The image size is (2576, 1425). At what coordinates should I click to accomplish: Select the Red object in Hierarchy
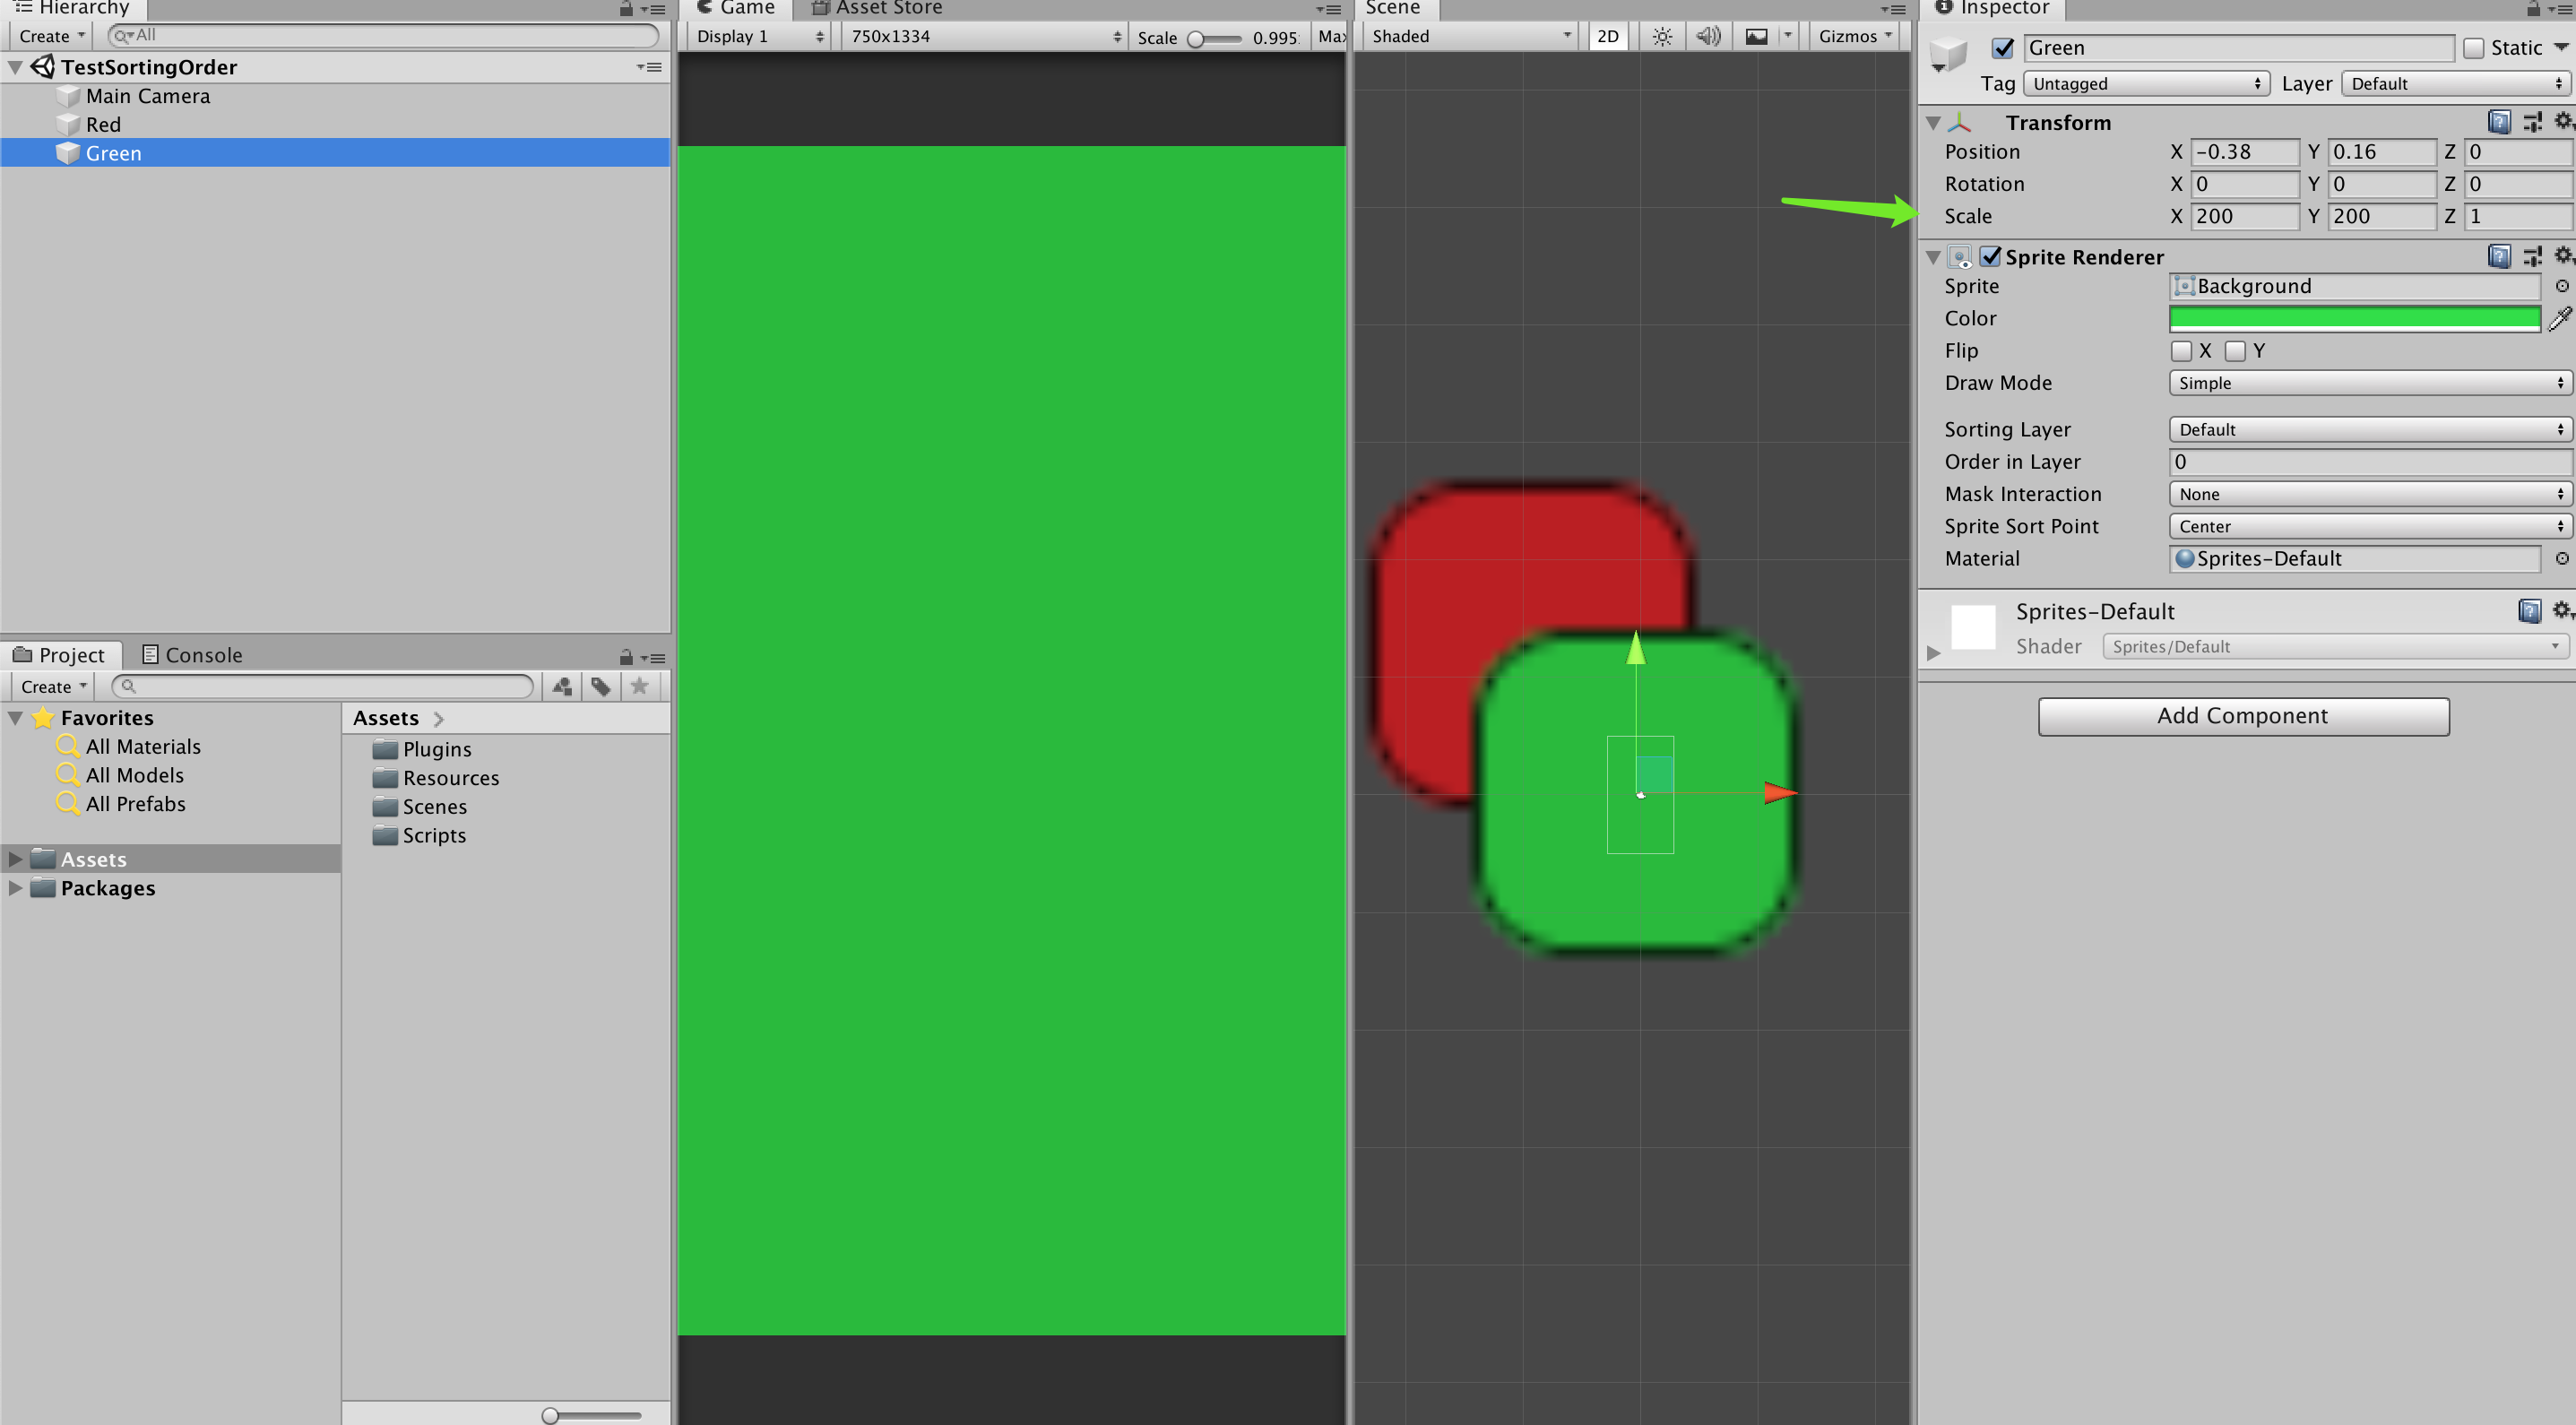click(x=103, y=125)
